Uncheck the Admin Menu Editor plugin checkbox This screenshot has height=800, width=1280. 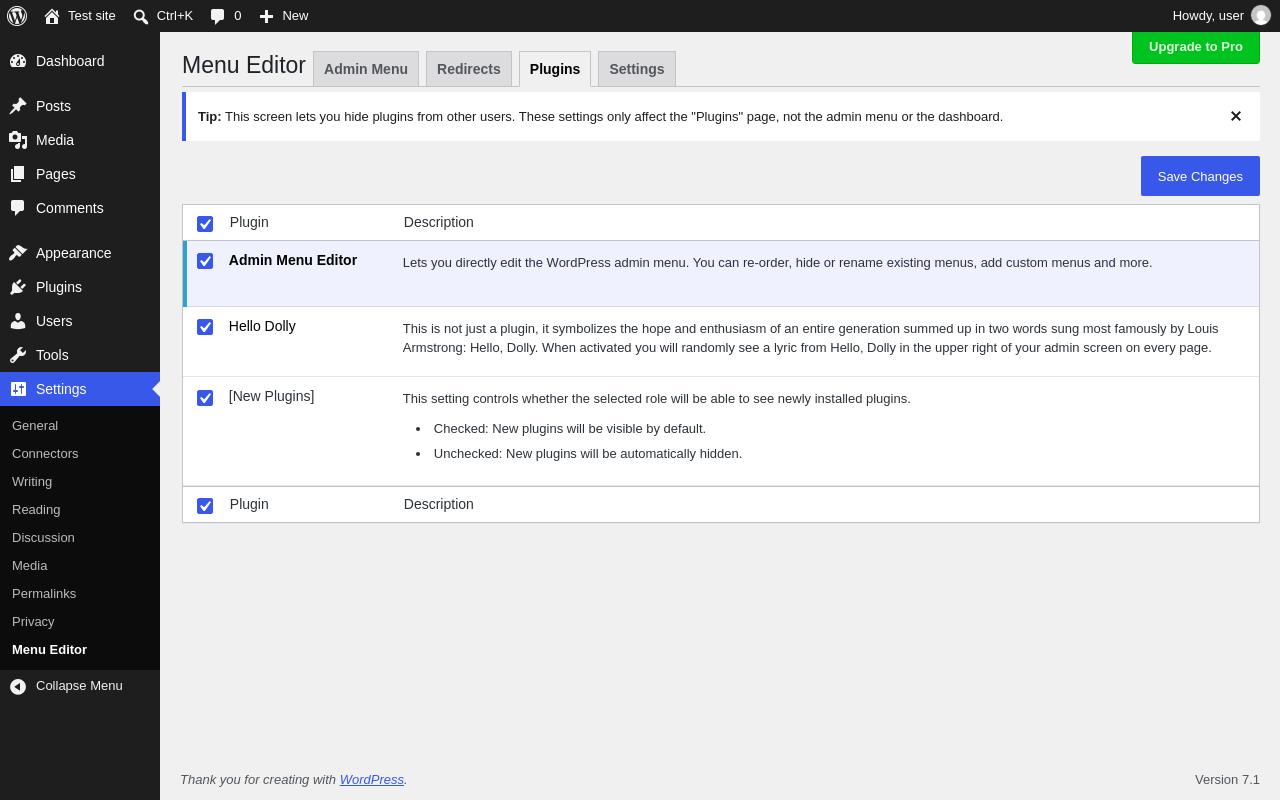click(205, 261)
